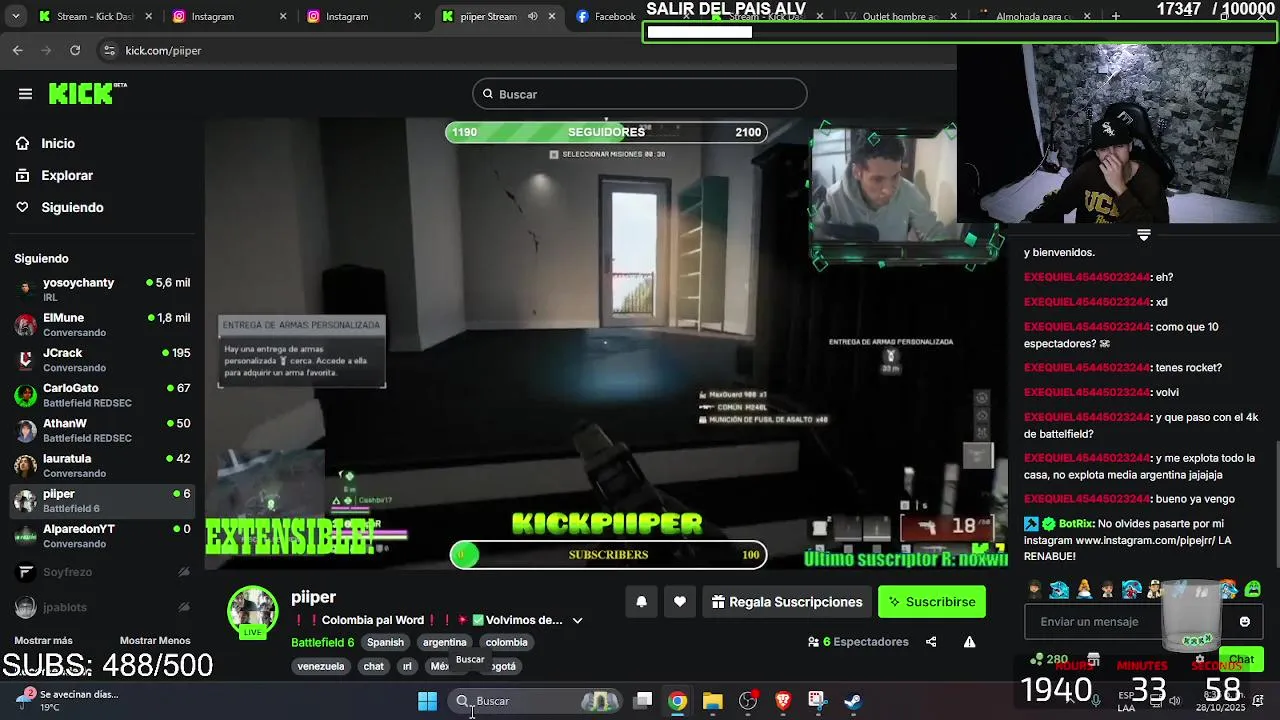Open AlparedonYT channel in following list
The image size is (1280, 720).
pos(102,535)
